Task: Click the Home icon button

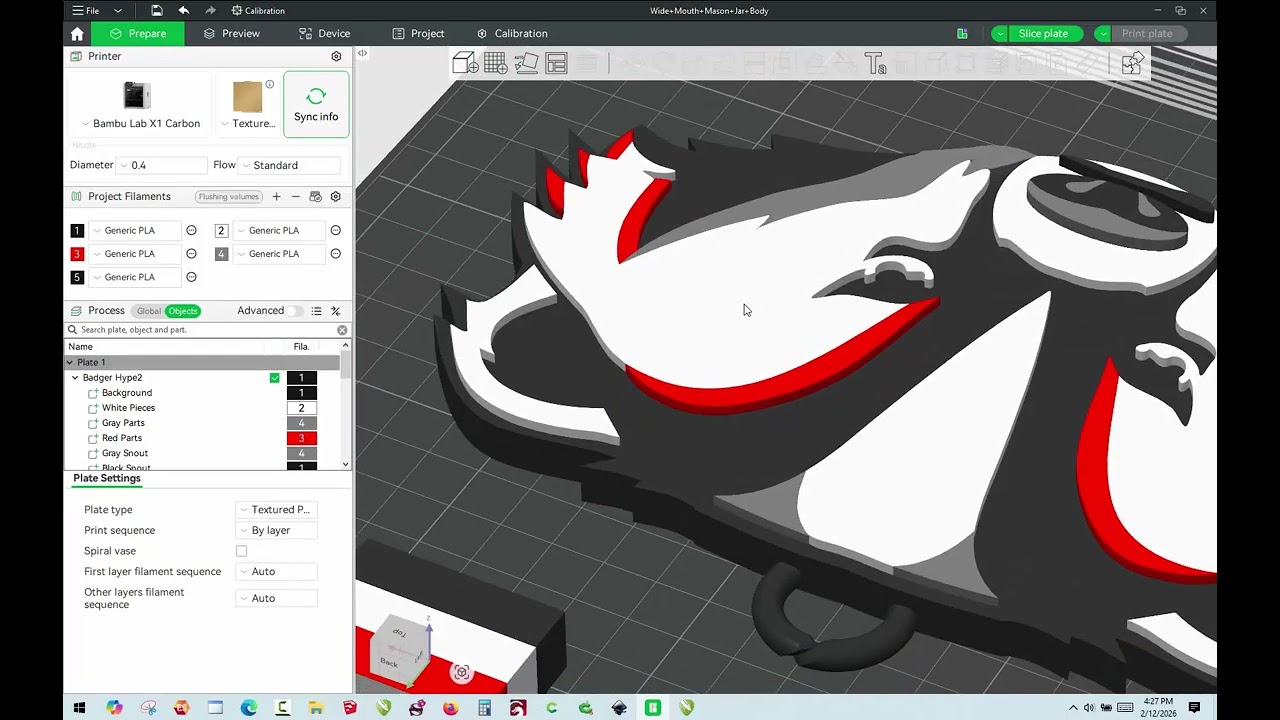Action: (x=77, y=33)
